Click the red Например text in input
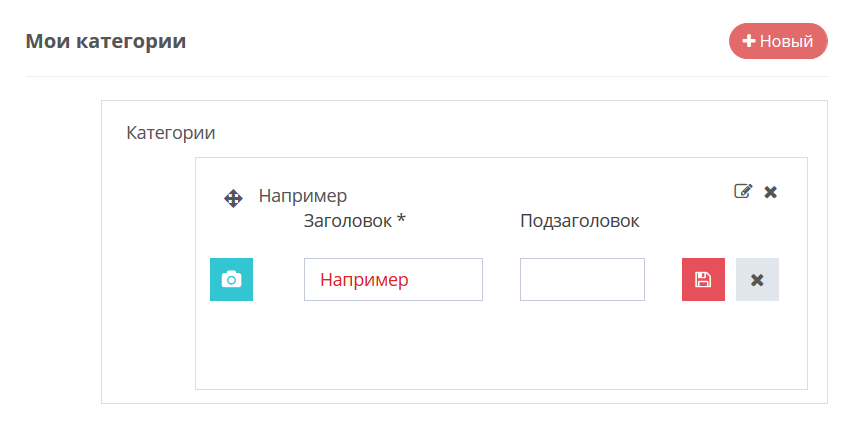This screenshot has height=435, width=852. (x=364, y=280)
